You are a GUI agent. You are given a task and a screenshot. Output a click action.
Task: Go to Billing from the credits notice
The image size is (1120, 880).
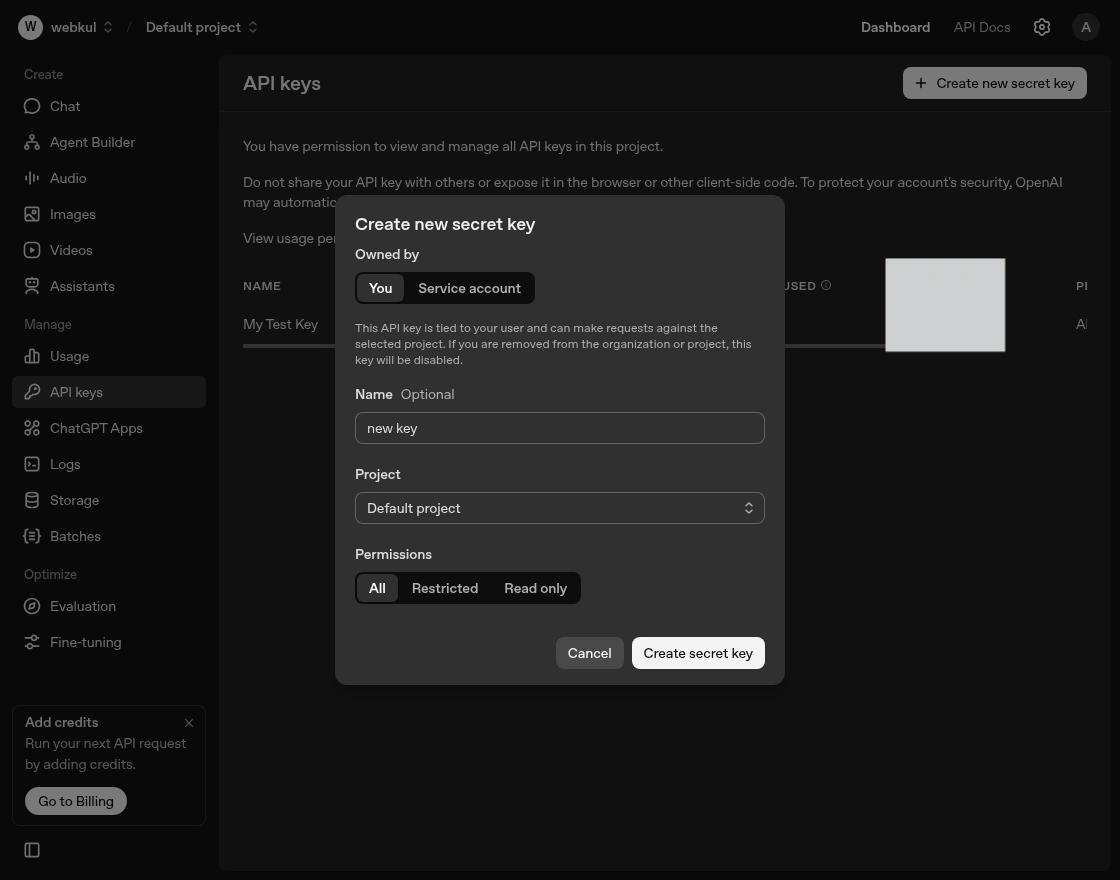pyautogui.click(x=75, y=801)
